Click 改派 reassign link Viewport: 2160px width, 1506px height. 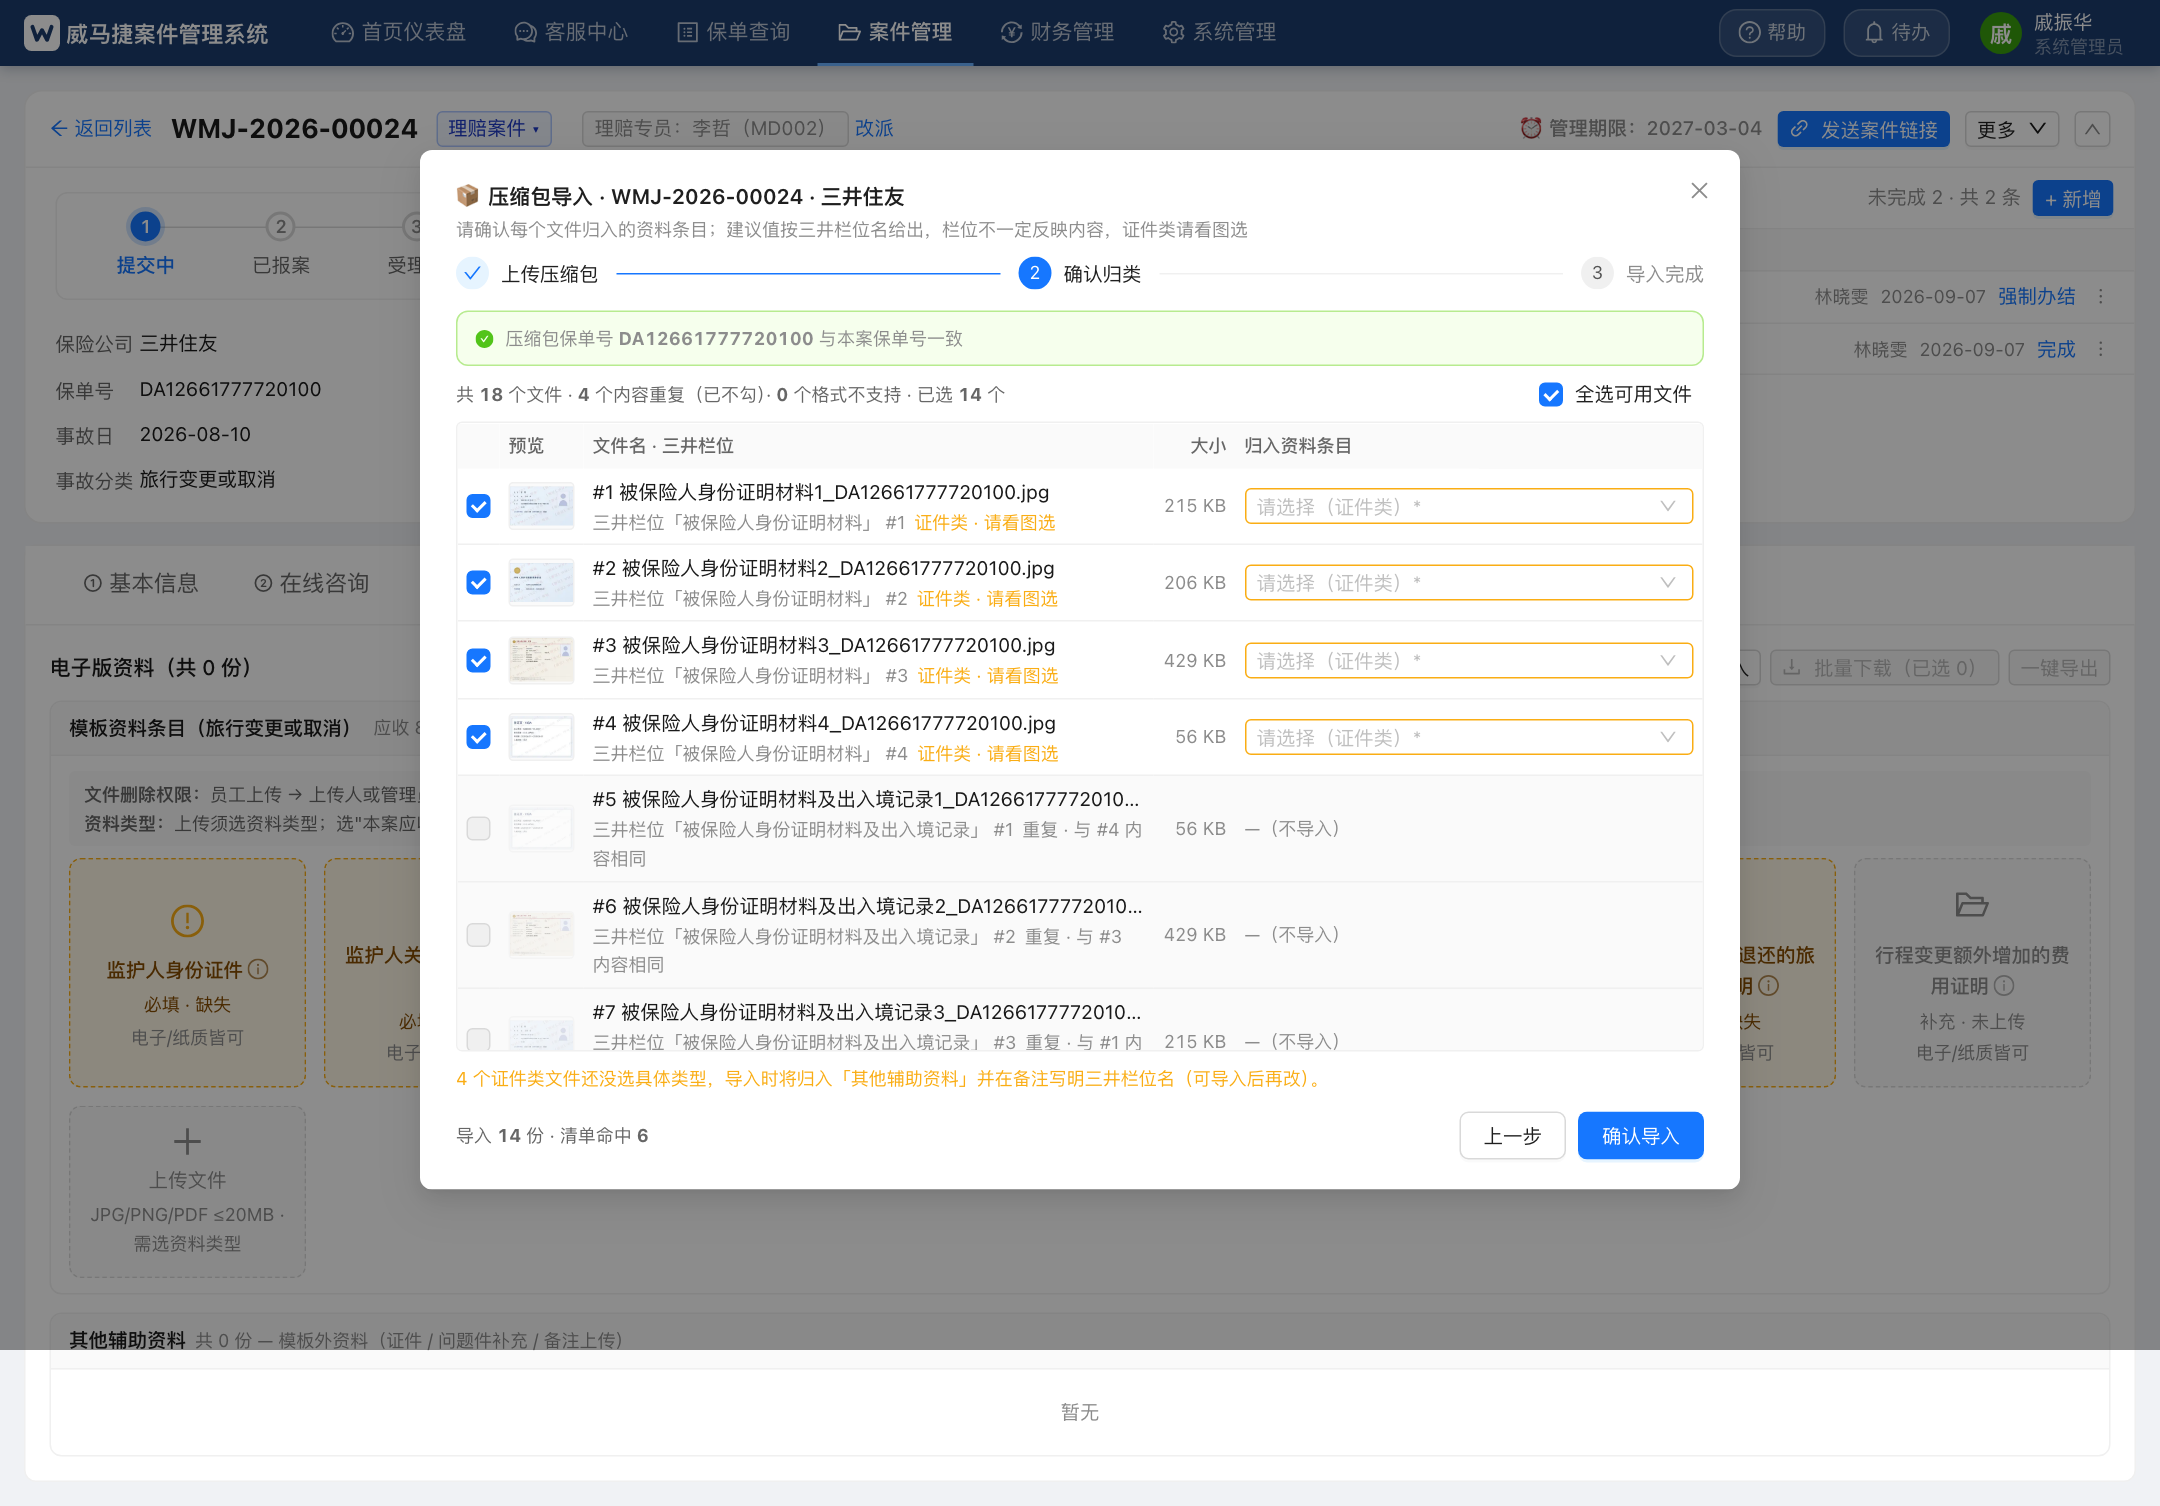[874, 129]
